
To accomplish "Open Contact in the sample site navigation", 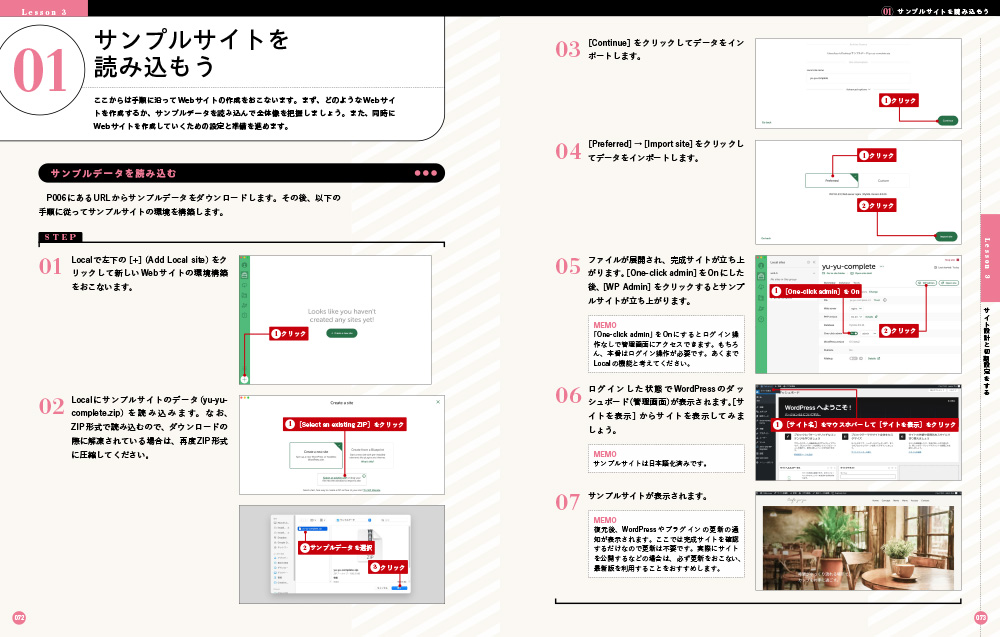I will pos(925,501).
